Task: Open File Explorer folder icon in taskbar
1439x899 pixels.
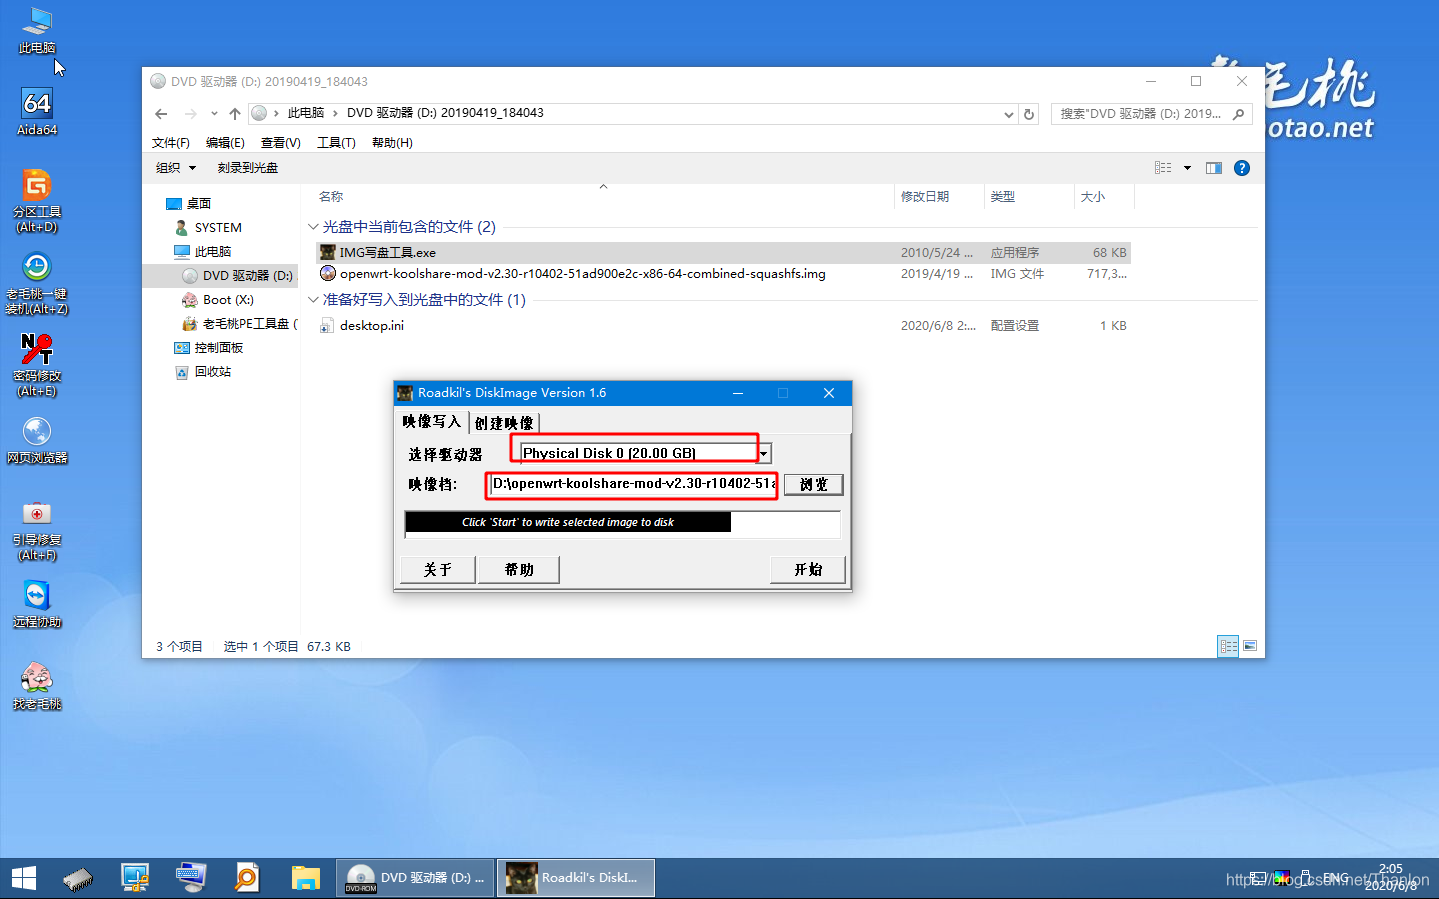Action: coord(305,878)
